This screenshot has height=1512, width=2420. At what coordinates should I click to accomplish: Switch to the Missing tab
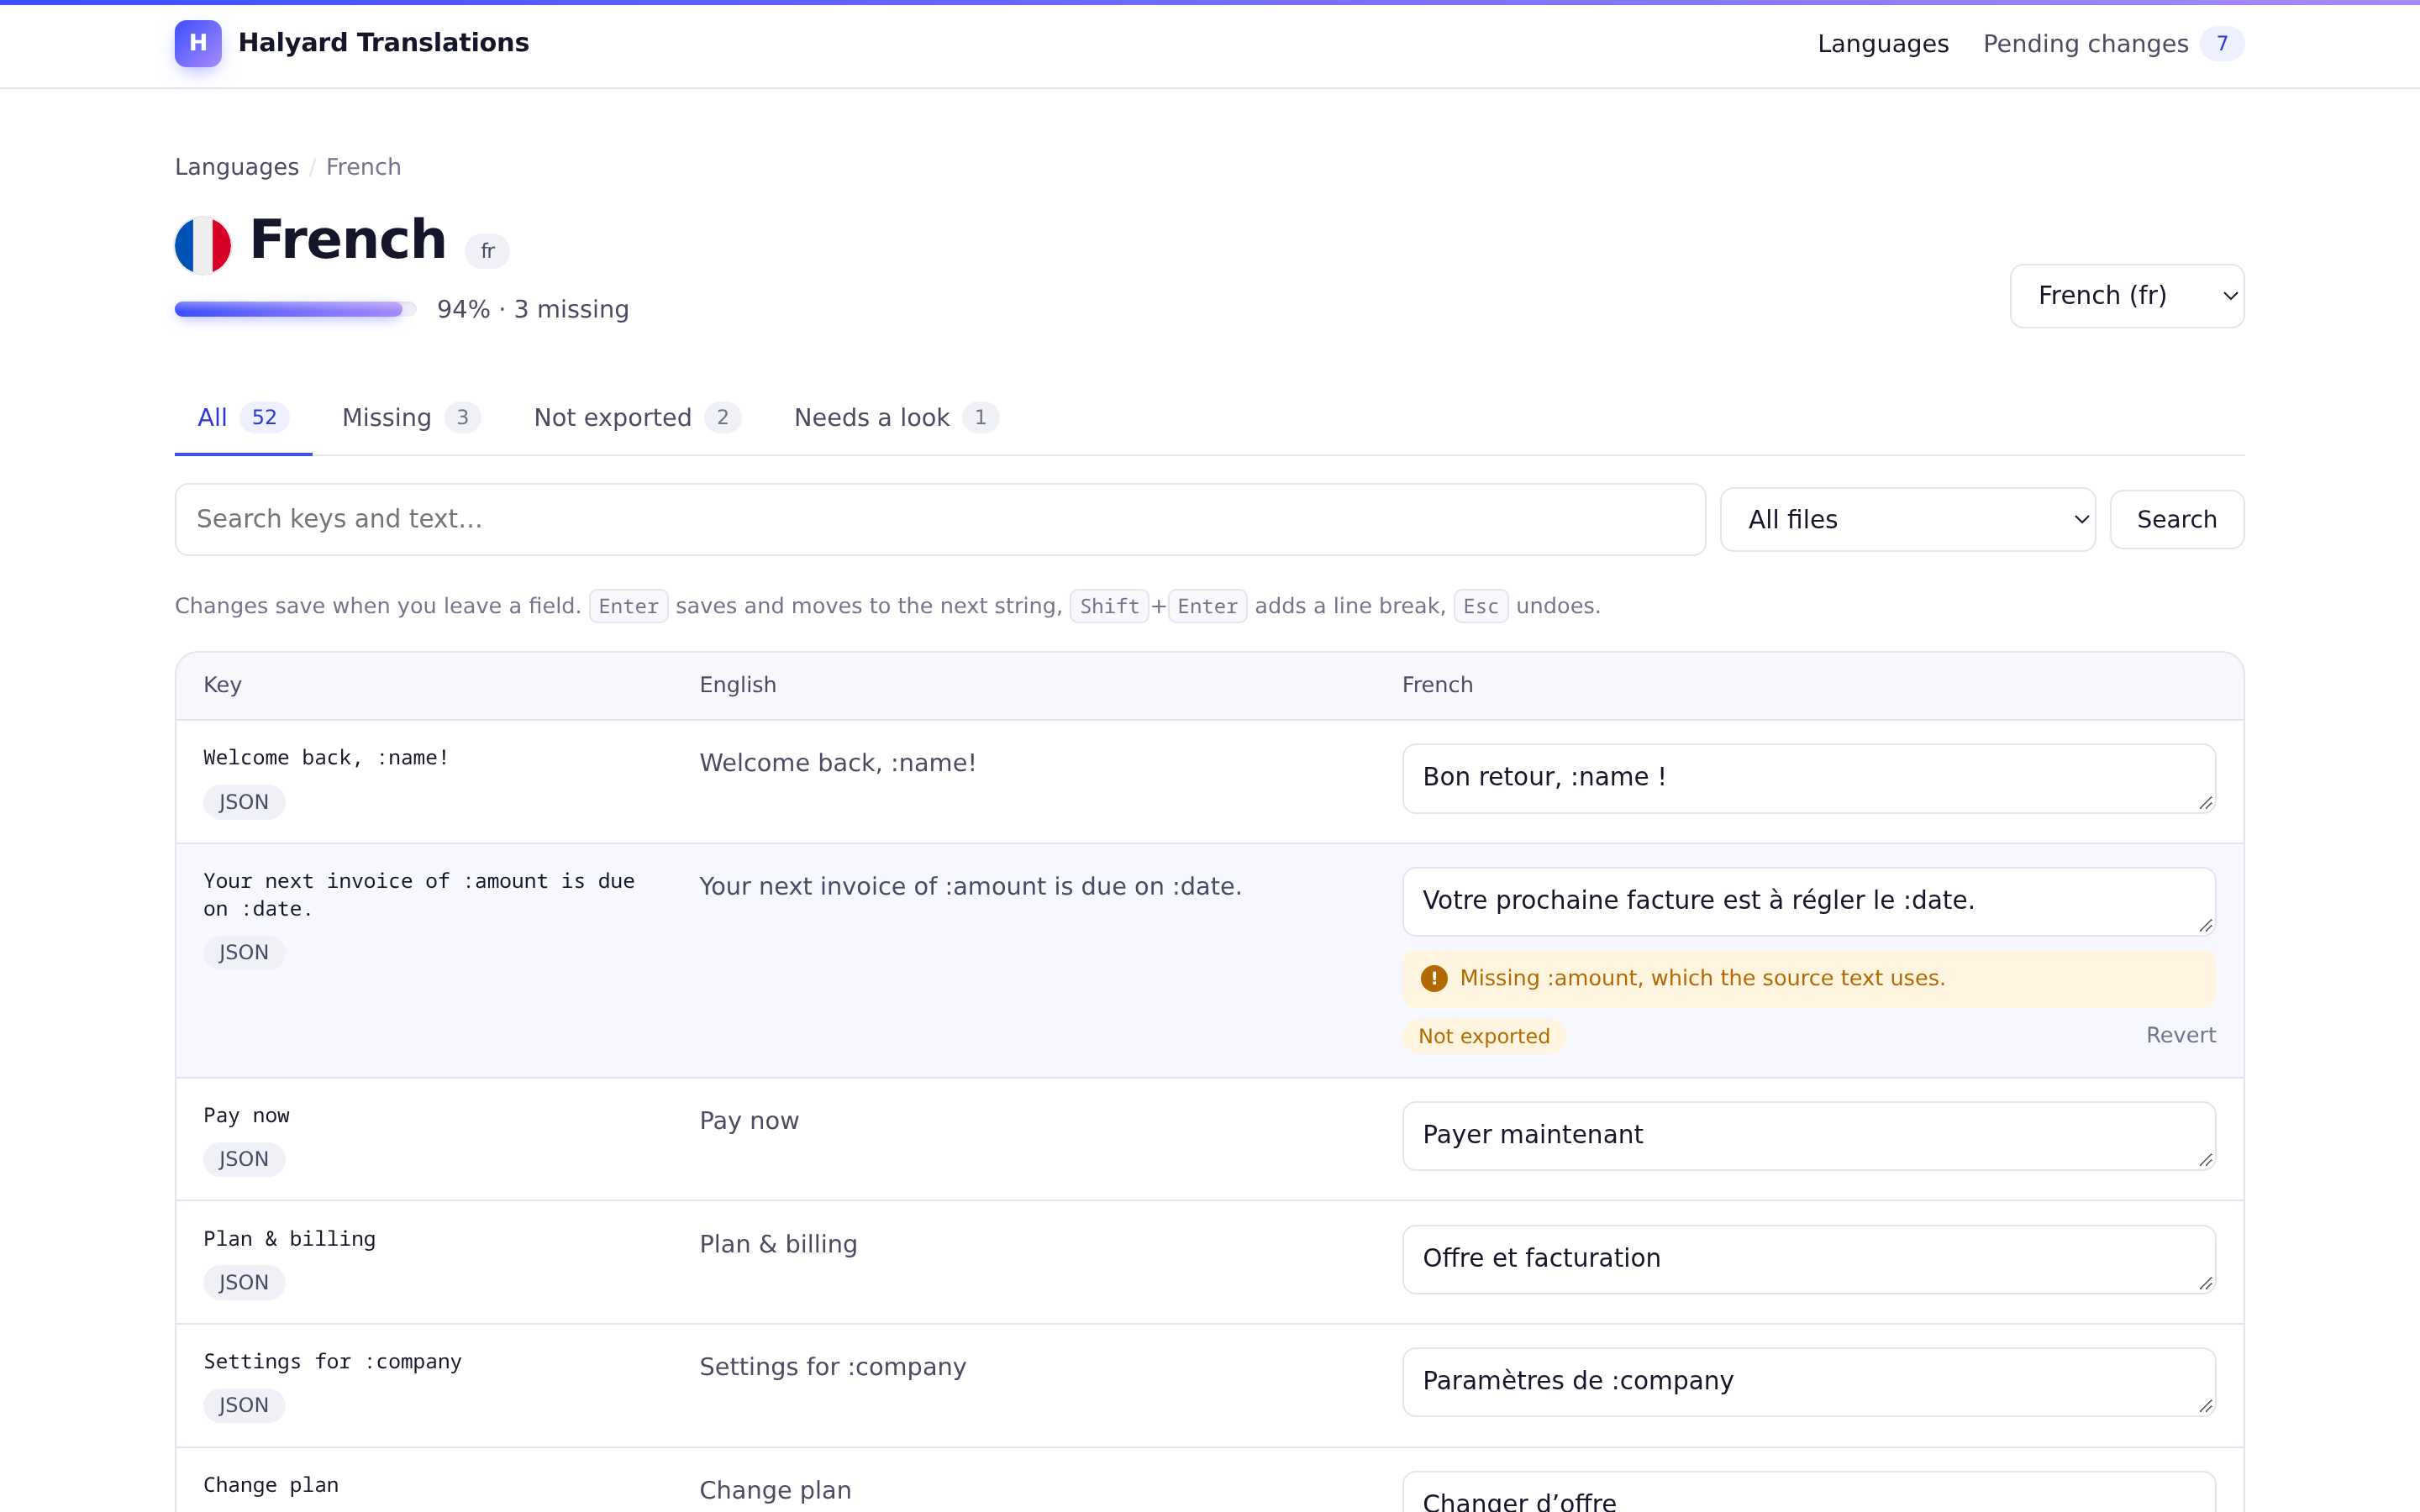tap(411, 418)
